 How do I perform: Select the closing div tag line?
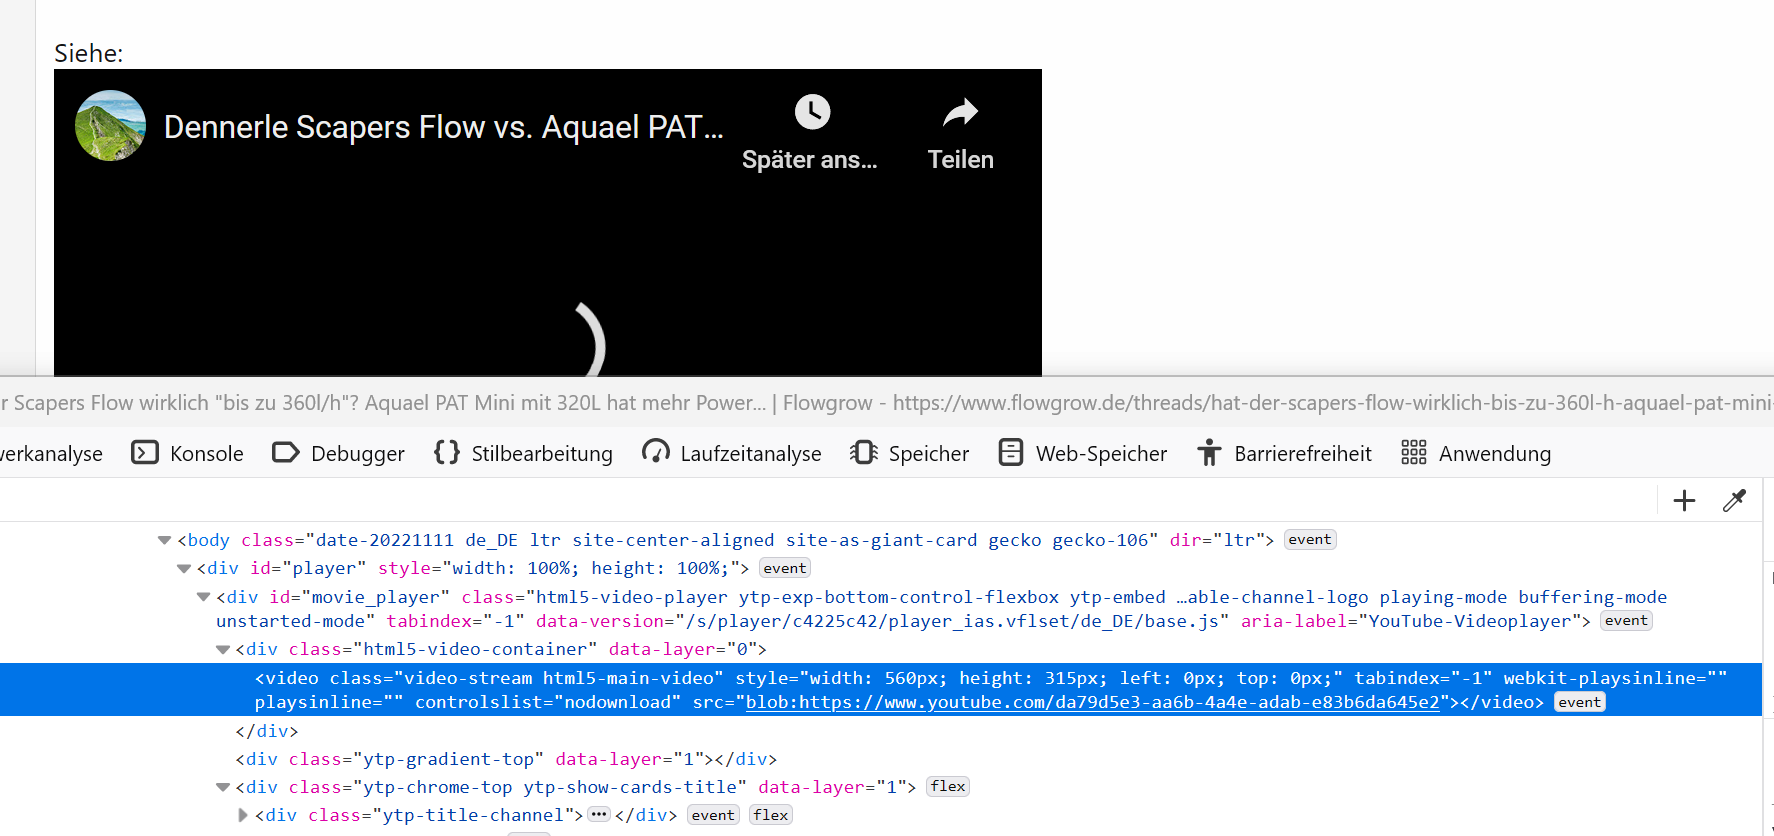[x=267, y=731]
